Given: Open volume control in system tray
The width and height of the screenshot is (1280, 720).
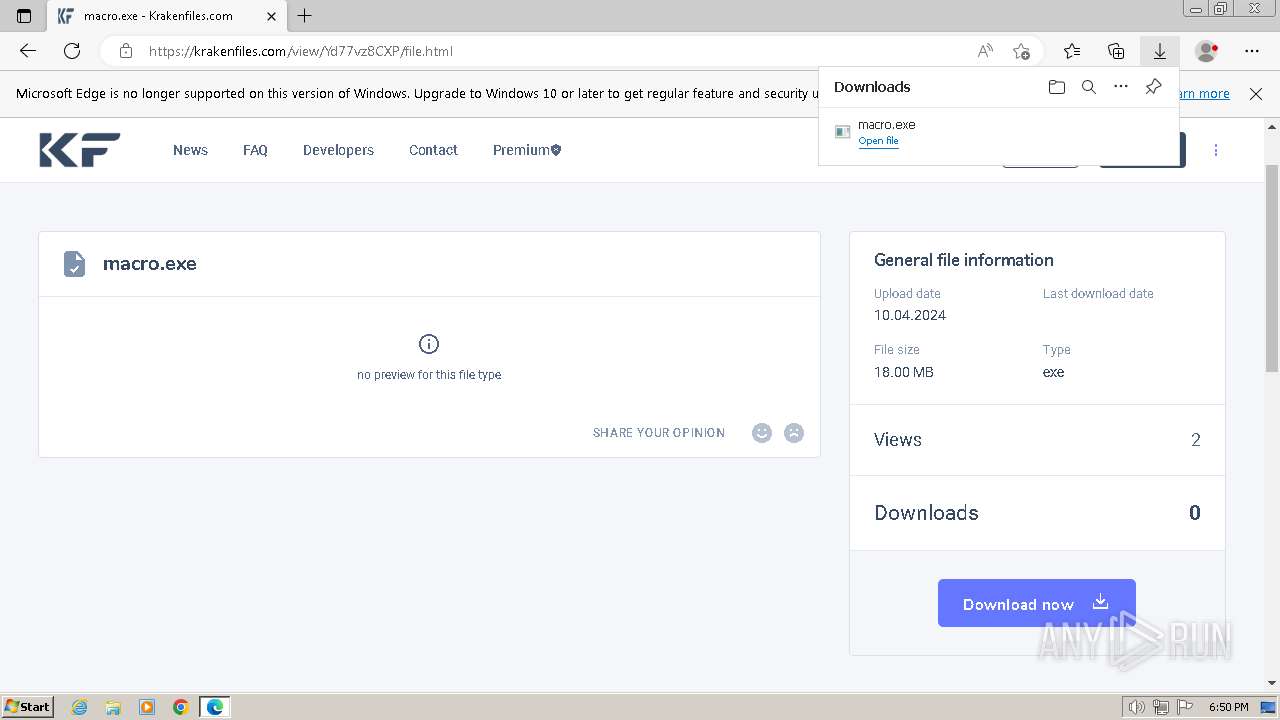Looking at the screenshot, I should (x=1137, y=707).
